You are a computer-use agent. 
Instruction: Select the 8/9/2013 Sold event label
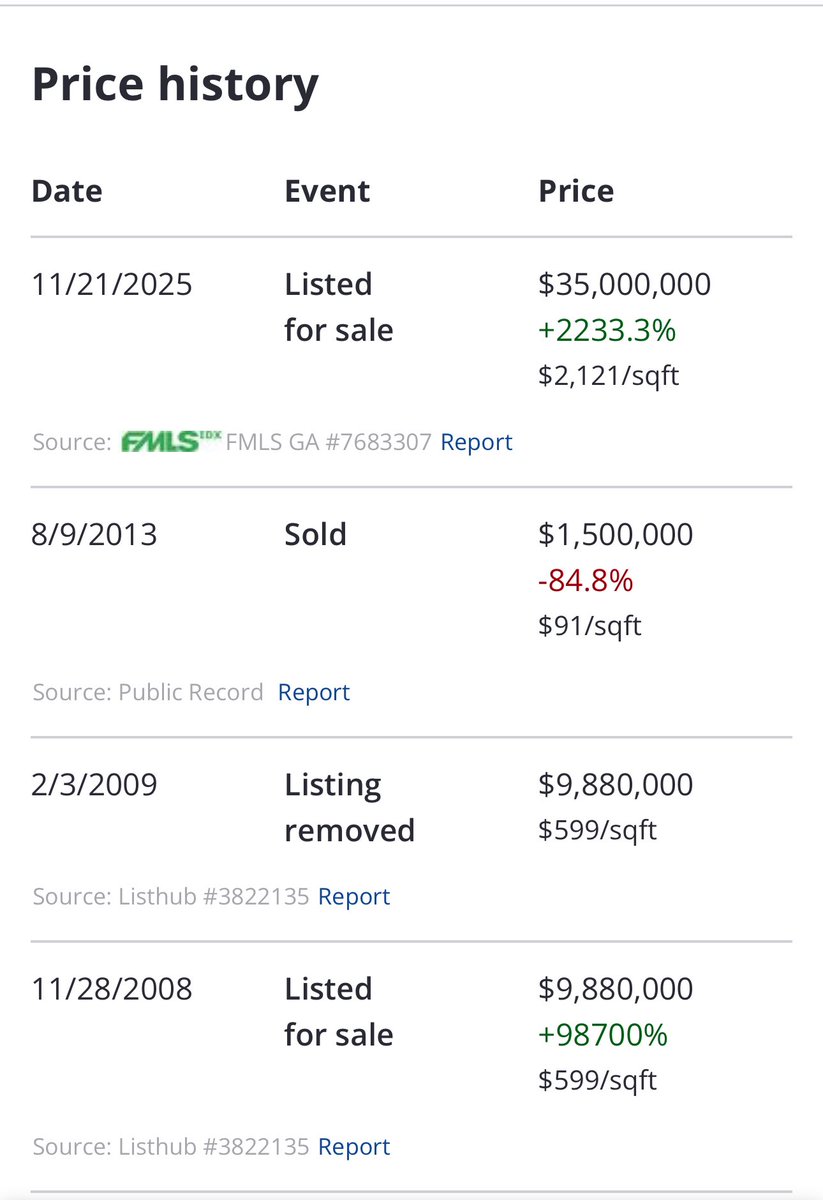[x=316, y=534]
